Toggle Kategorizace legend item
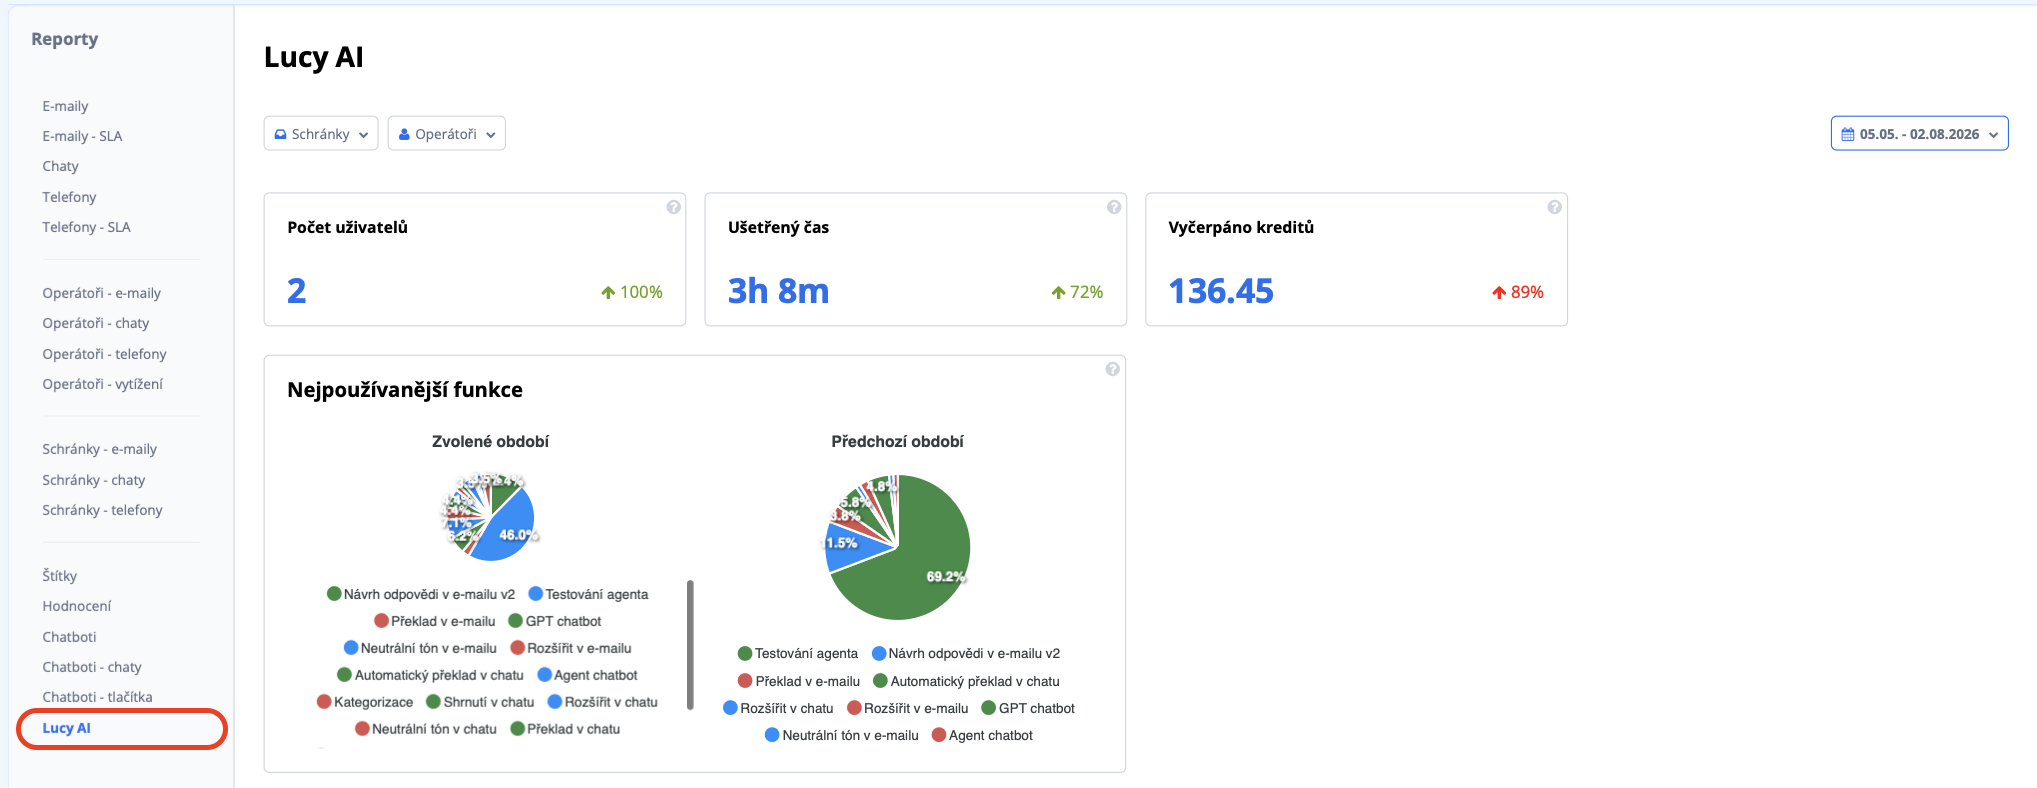 pyautogui.click(x=365, y=702)
